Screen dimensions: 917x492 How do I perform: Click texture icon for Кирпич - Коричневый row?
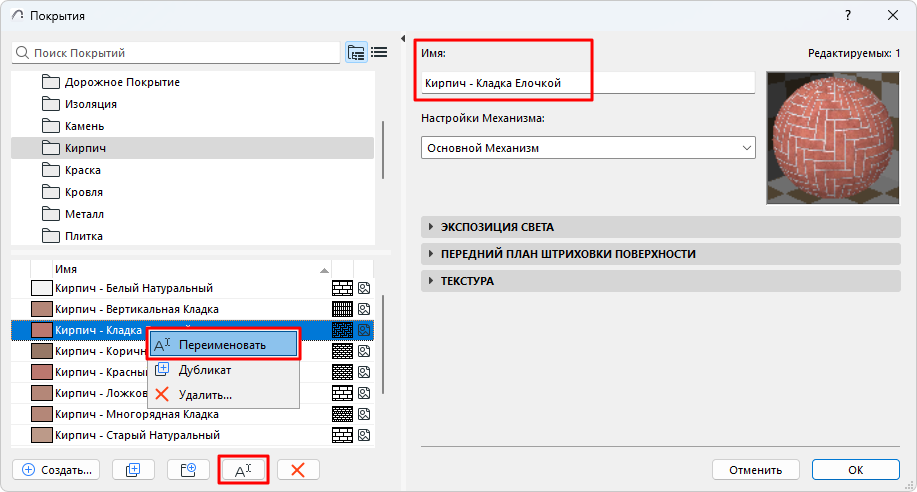click(x=364, y=351)
